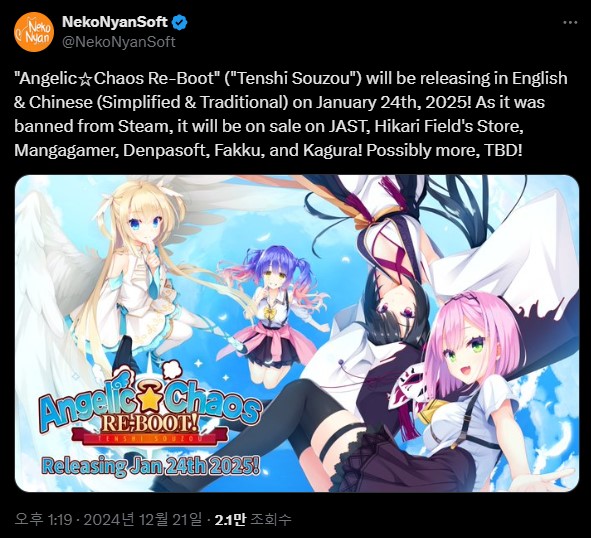The width and height of the screenshot is (591, 538).
Task: Open the @NekoNyanSoft handle link
Action: (118, 42)
